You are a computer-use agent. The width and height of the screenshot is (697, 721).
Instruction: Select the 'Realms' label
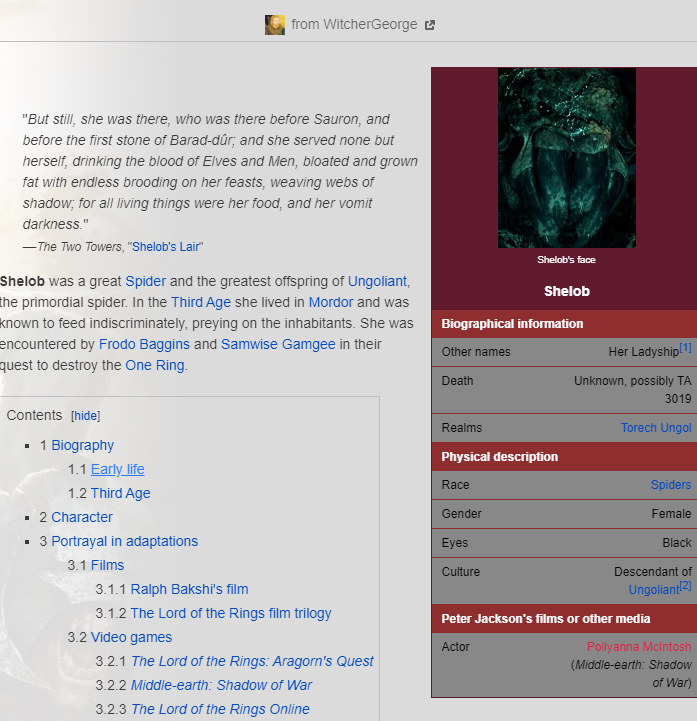pos(462,428)
